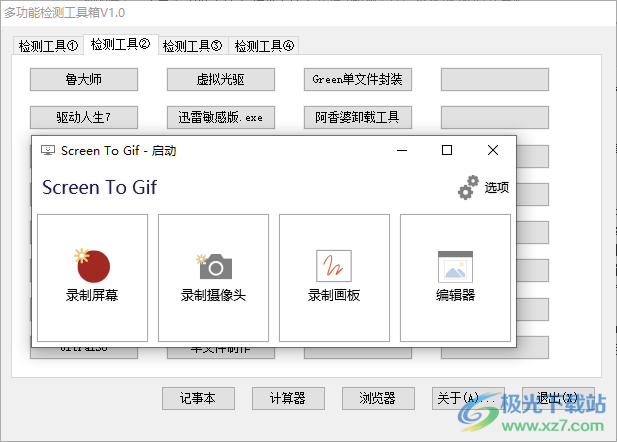The width and height of the screenshot is (617, 442).
Task: Open 计算器 calculator
Action: 288,398
